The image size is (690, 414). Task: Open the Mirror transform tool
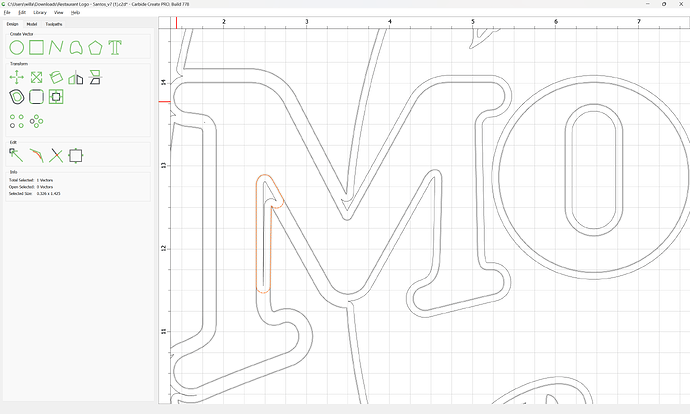tap(76, 77)
